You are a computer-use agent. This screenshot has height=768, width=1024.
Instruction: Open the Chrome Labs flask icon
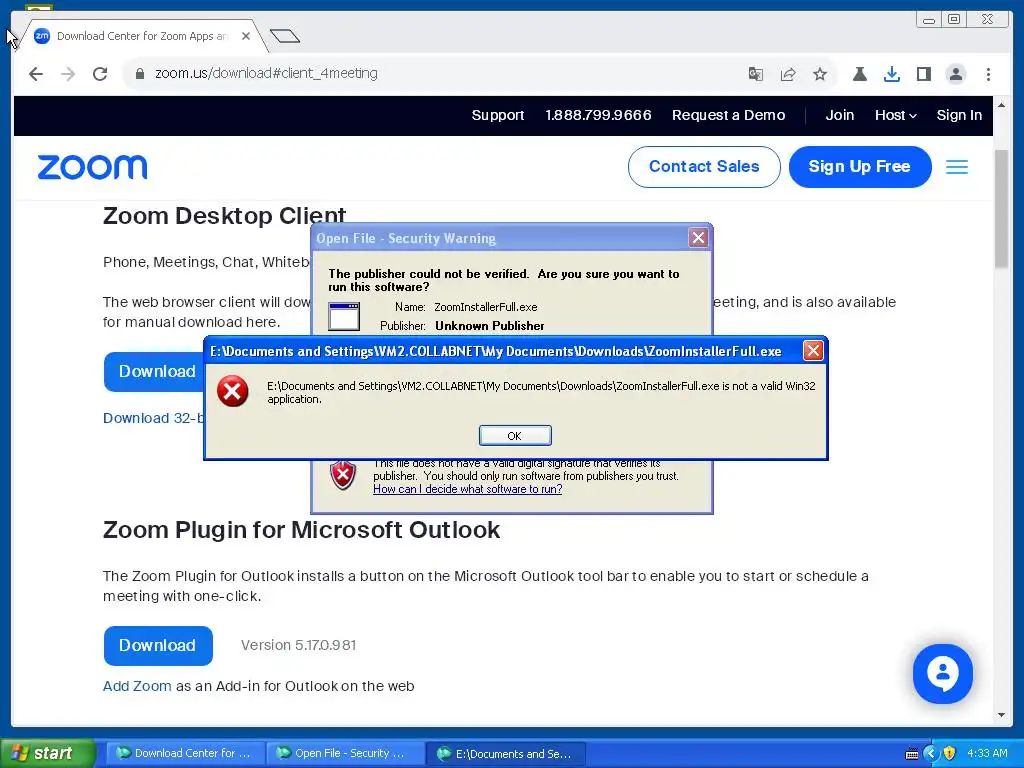(859, 74)
